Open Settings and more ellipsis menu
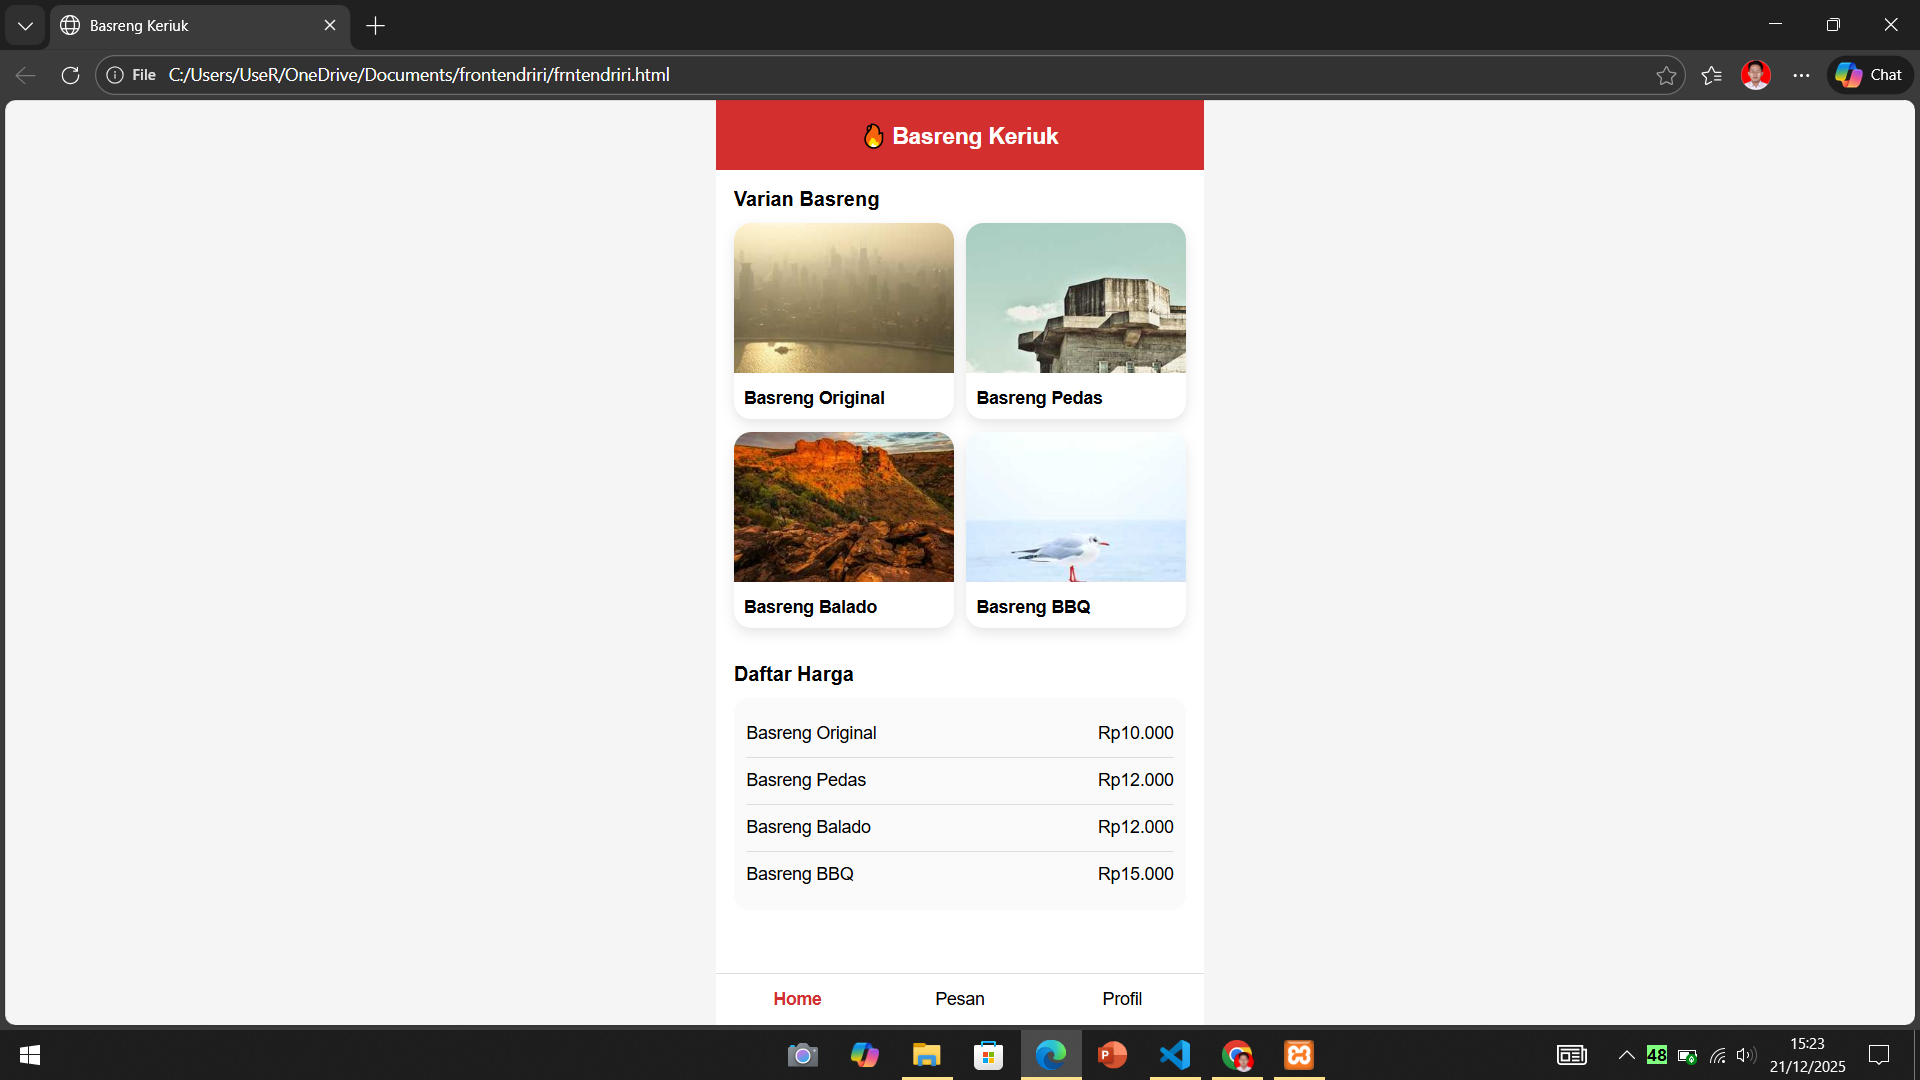This screenshot has width=1920, height=1080. coord(1801,75)
